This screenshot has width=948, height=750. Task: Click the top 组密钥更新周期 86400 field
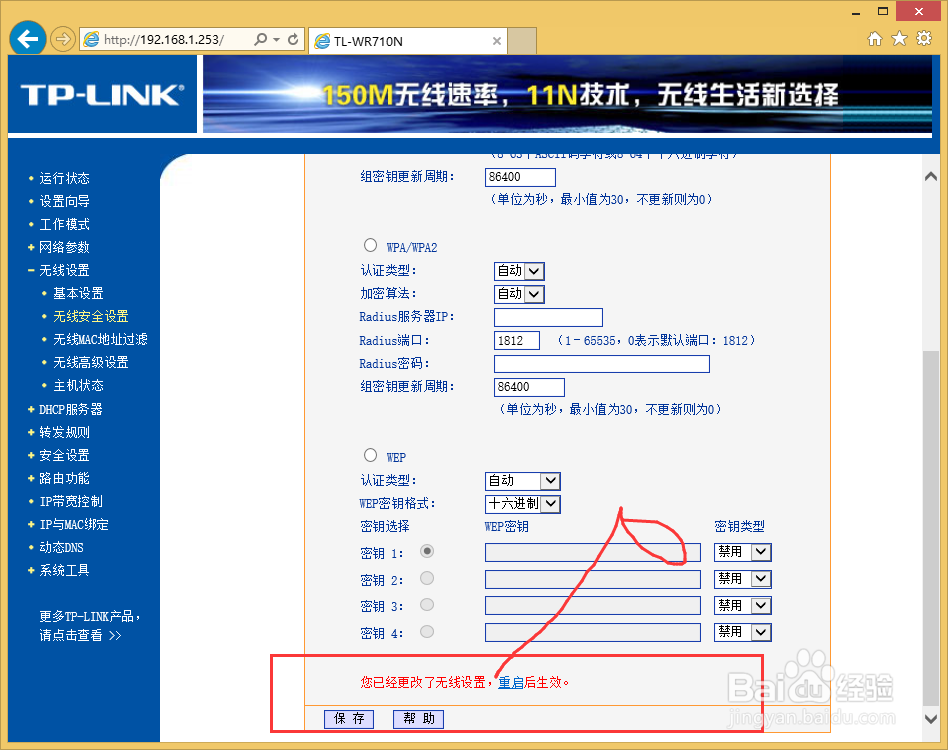[x=521, y=177]
